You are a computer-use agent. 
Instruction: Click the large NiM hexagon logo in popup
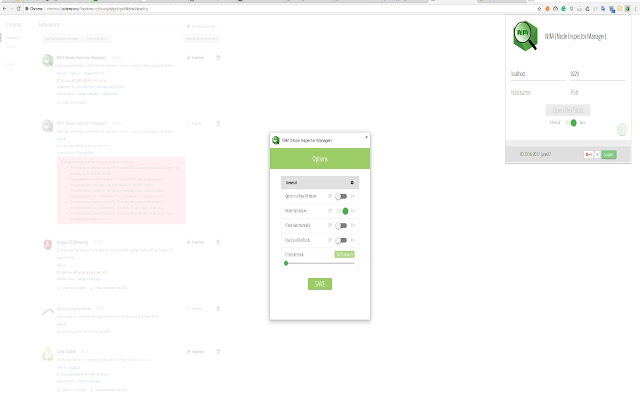(526, 36)
